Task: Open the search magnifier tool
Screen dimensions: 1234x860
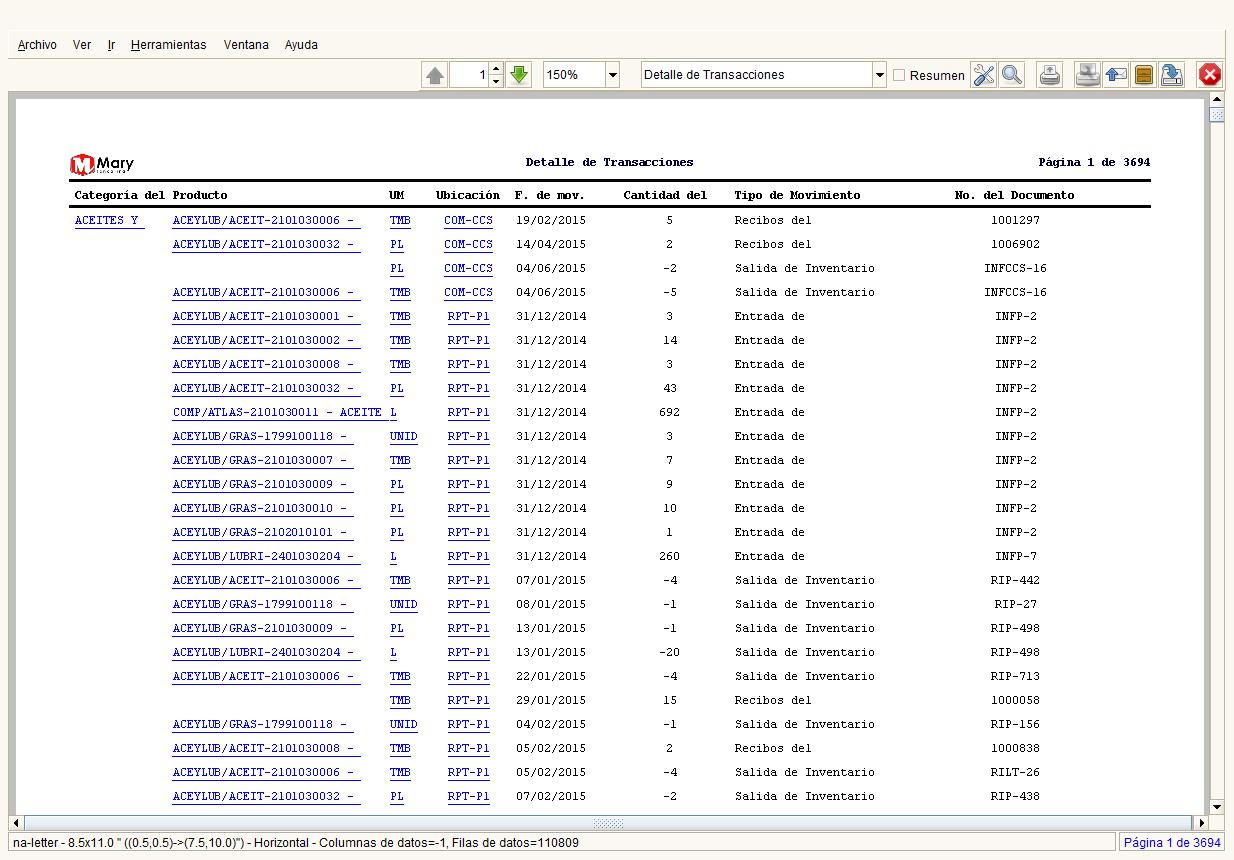Action: click(x=1012, y=75)
